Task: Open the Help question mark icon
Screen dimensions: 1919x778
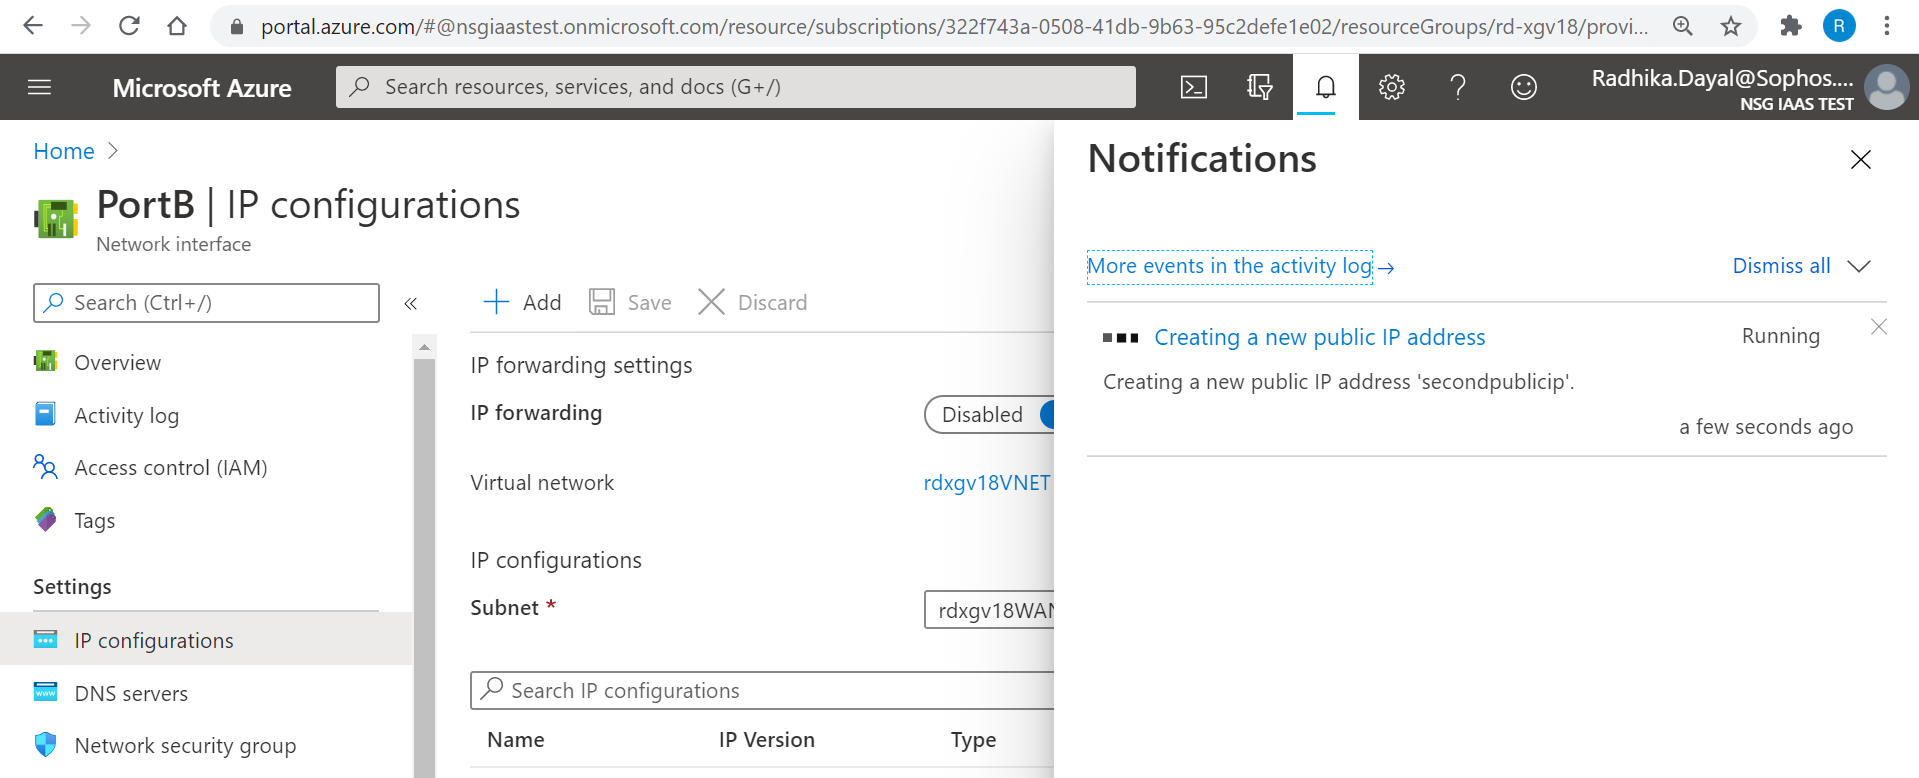Action: coord(1458,87)
